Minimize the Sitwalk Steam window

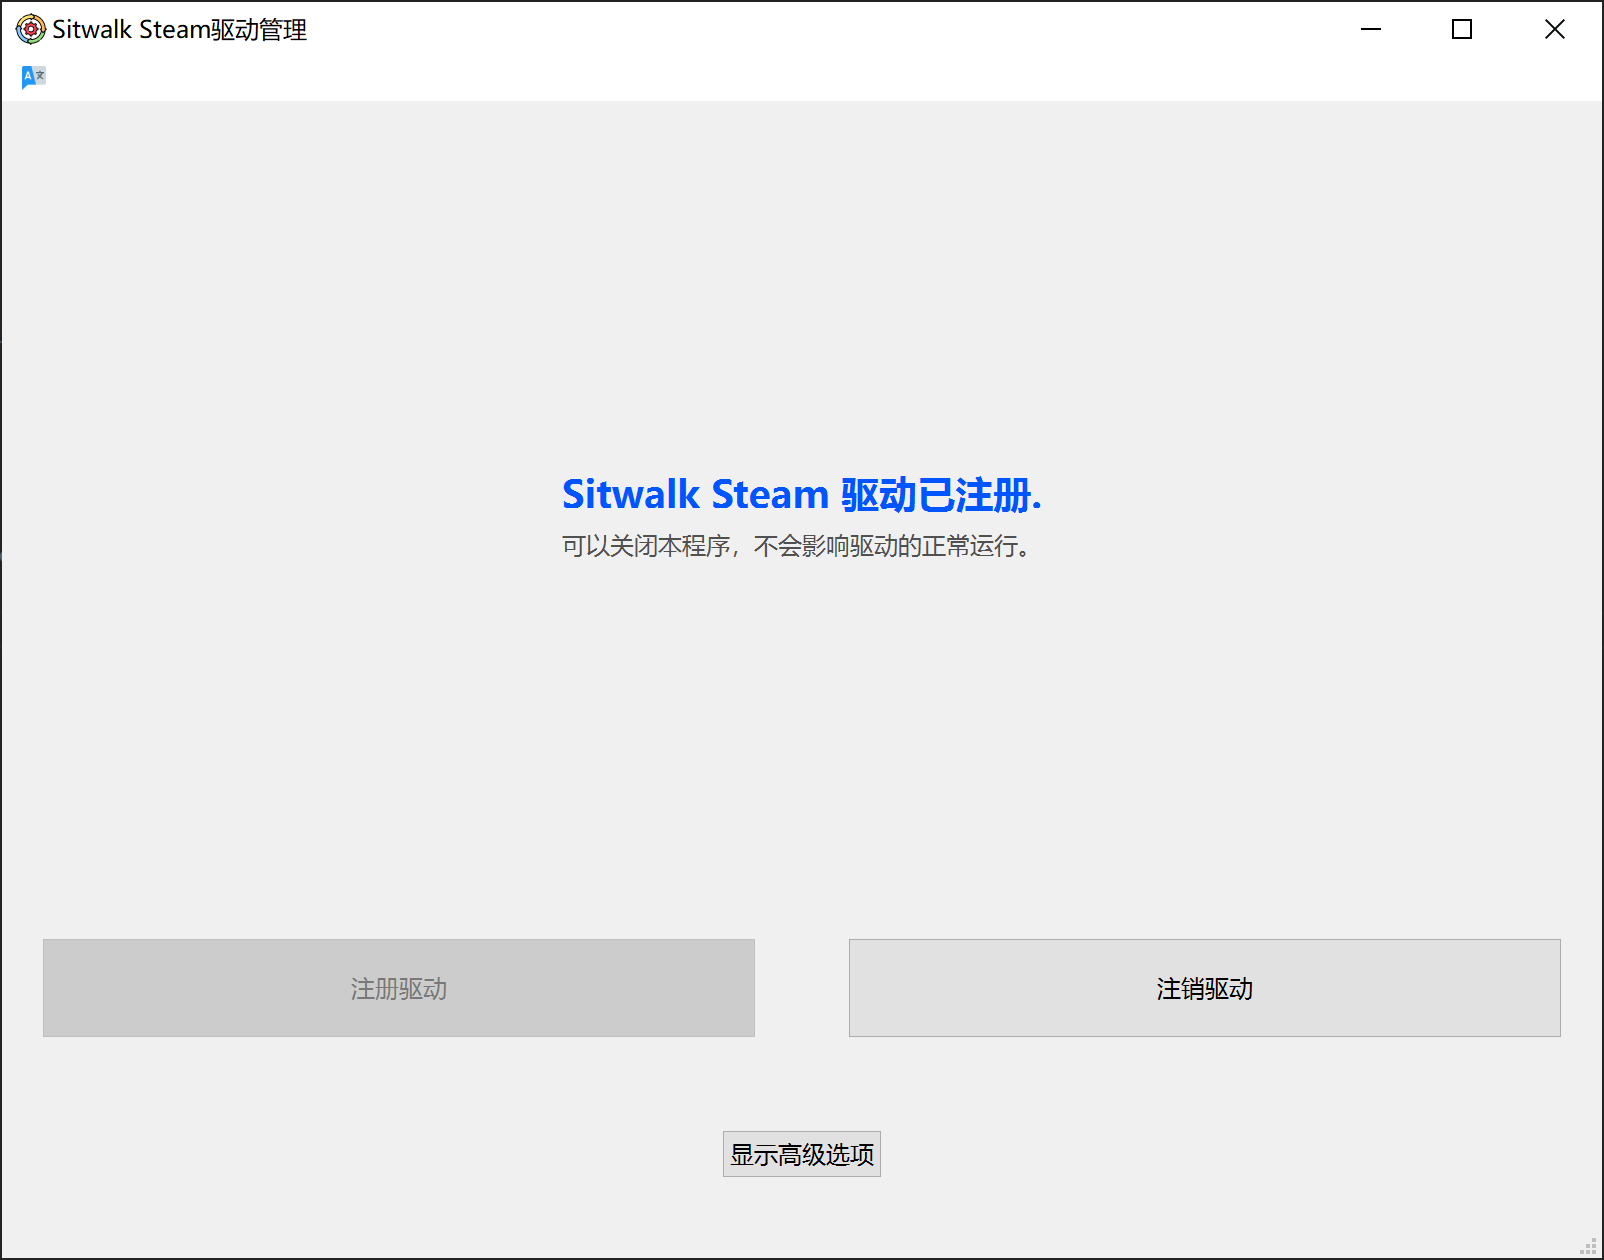[x=1371, y=30]
